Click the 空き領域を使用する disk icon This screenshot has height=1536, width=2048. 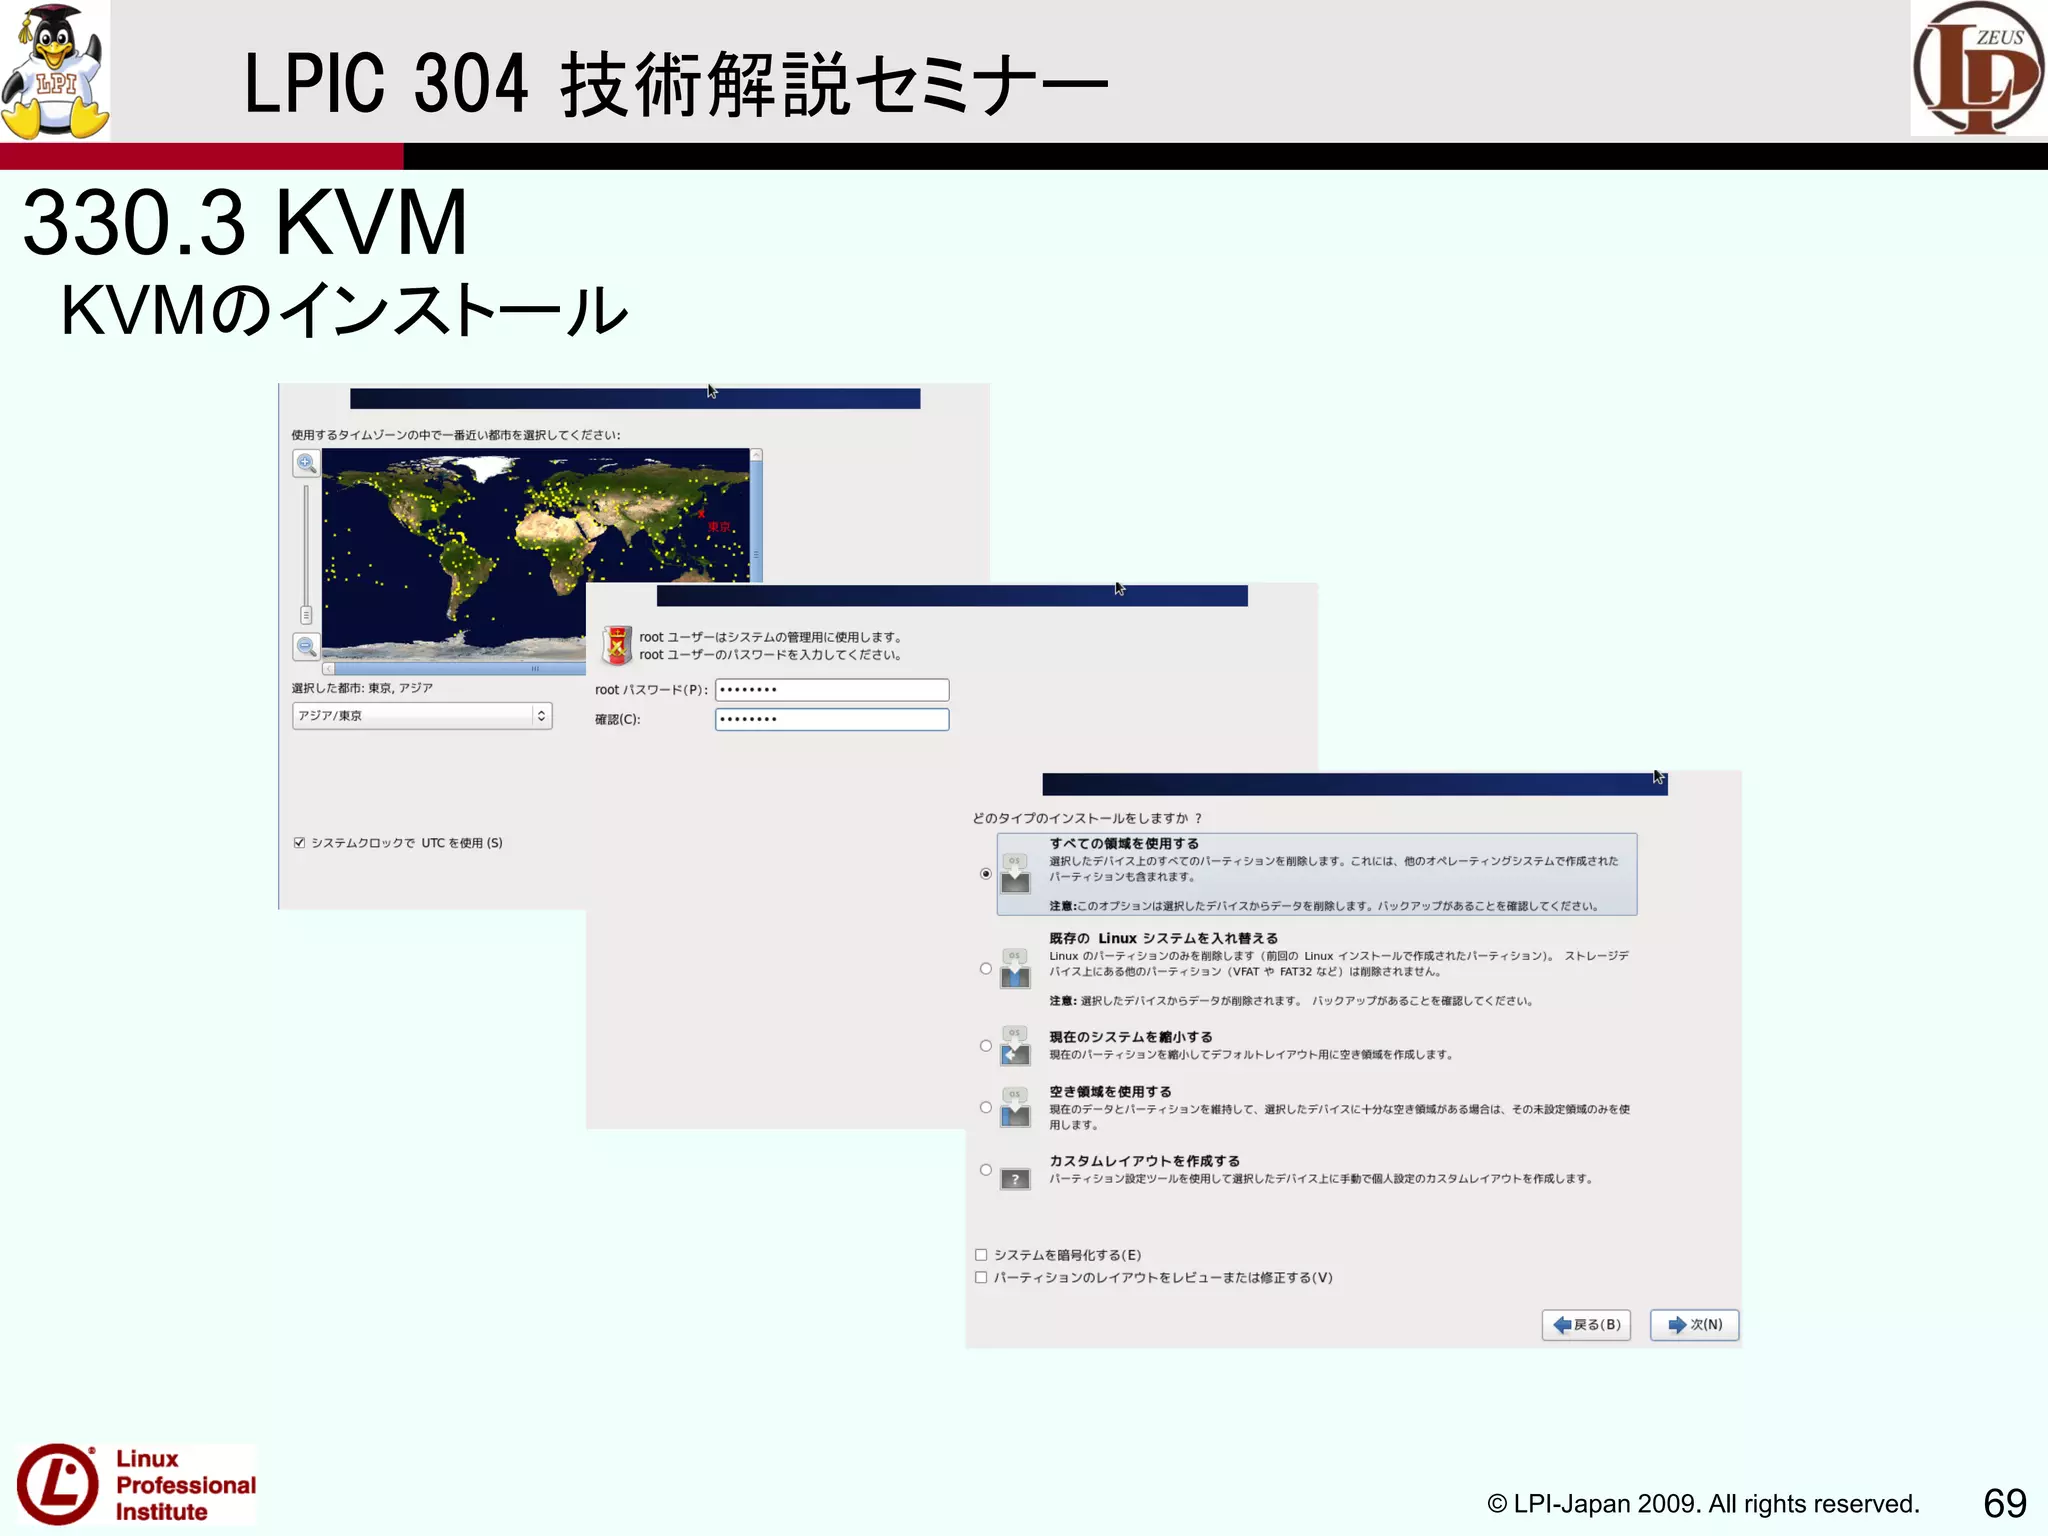(1015, 1107)
